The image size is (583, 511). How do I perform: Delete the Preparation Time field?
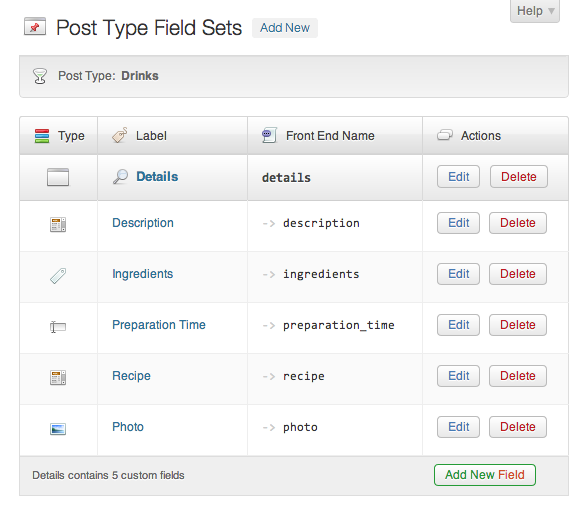(x=518, y=325)
